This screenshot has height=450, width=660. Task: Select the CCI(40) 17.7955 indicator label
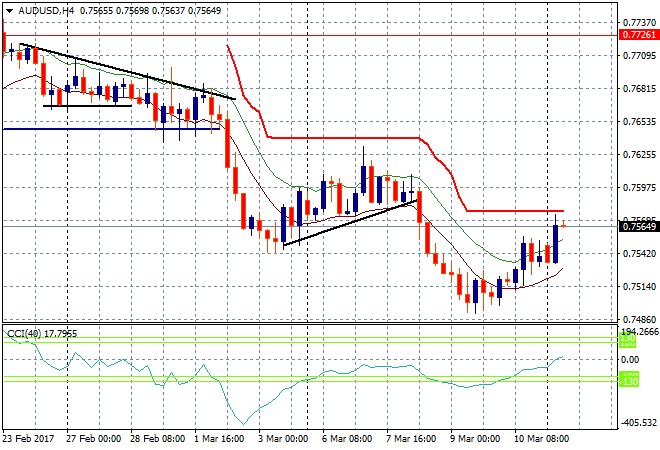point(42,334)
